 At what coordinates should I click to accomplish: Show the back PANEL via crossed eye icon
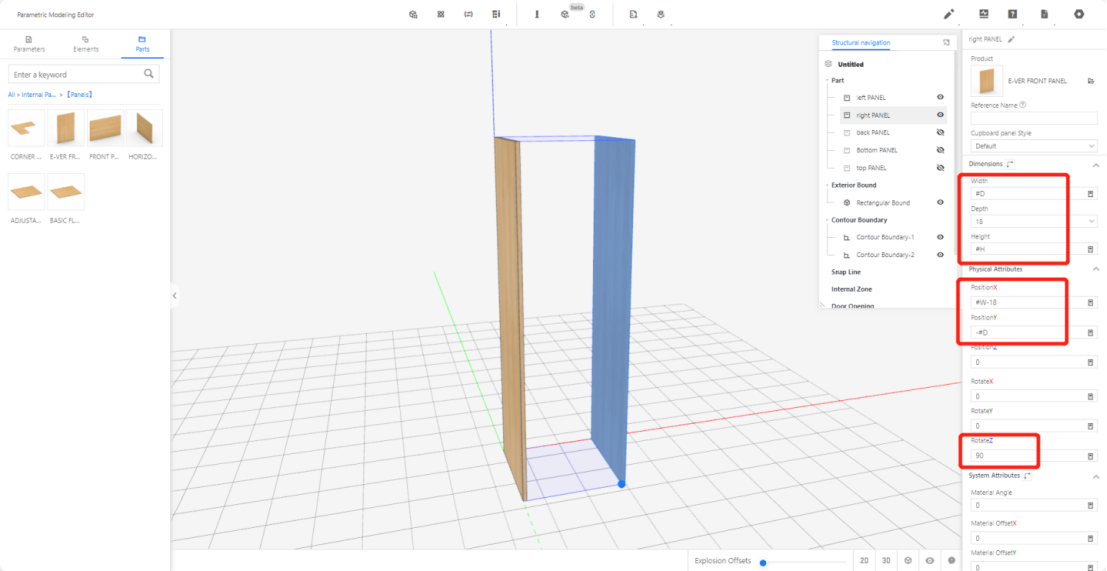click(940, 132)
